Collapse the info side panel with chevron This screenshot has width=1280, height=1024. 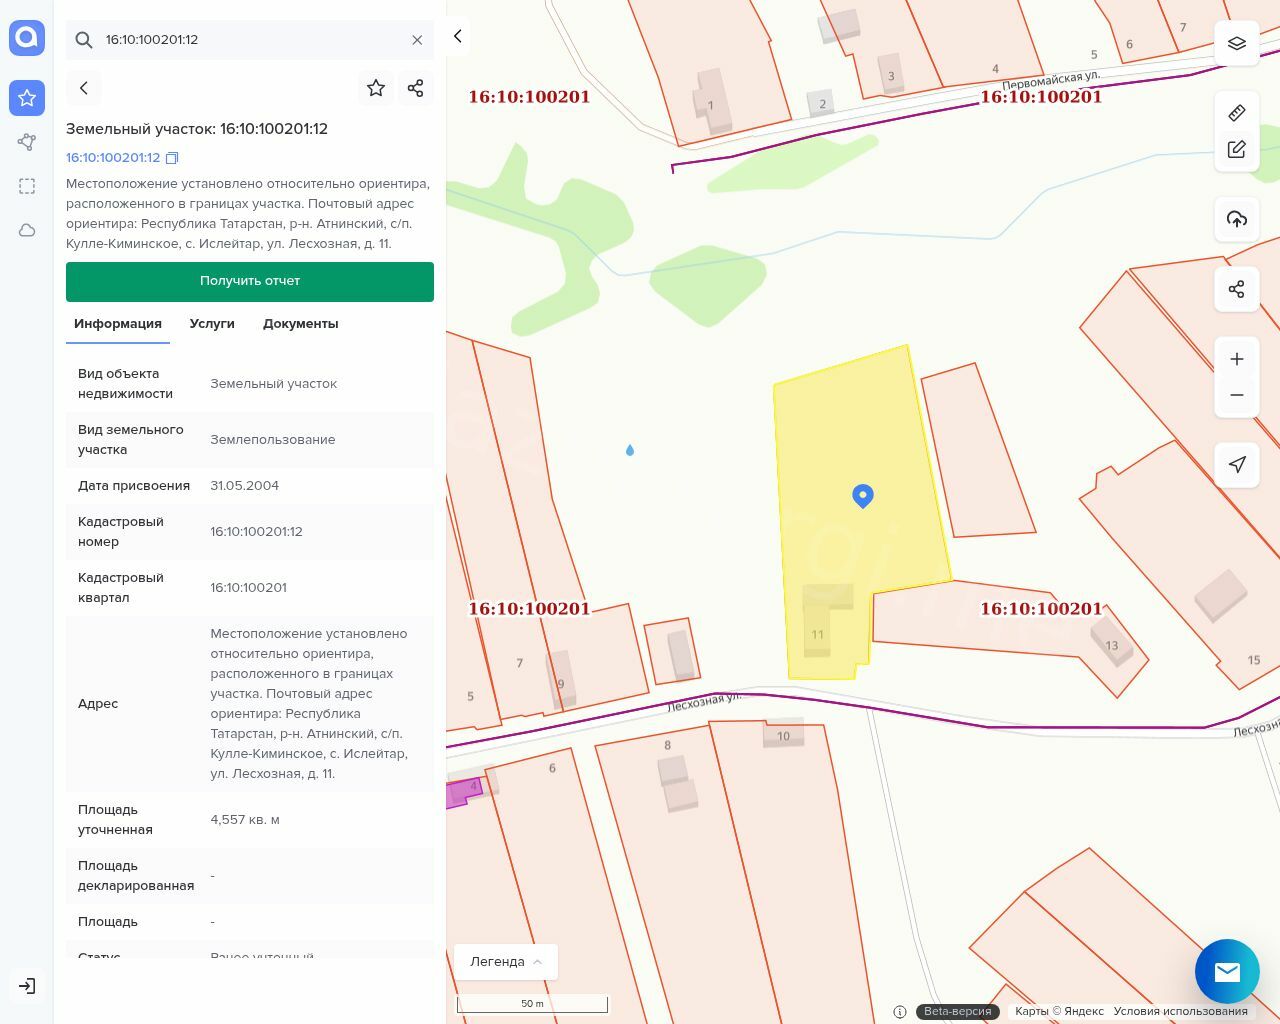[458, 36]
